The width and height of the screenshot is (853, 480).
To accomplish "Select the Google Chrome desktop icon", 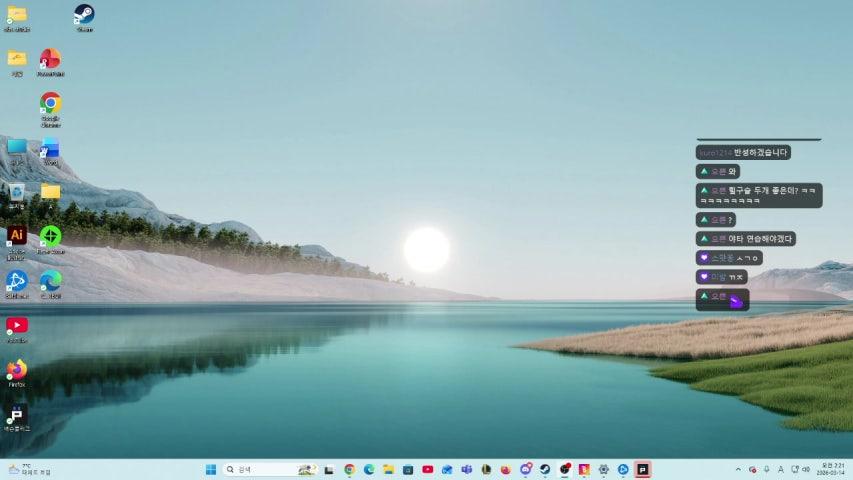I will click(x=50, y=103).
